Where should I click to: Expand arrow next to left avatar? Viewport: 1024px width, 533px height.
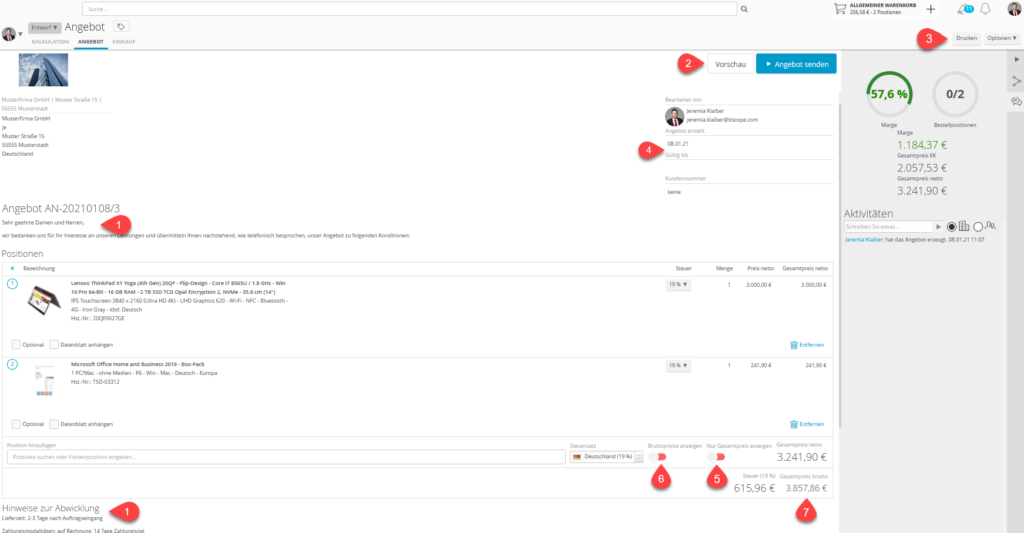coord(20,34)
